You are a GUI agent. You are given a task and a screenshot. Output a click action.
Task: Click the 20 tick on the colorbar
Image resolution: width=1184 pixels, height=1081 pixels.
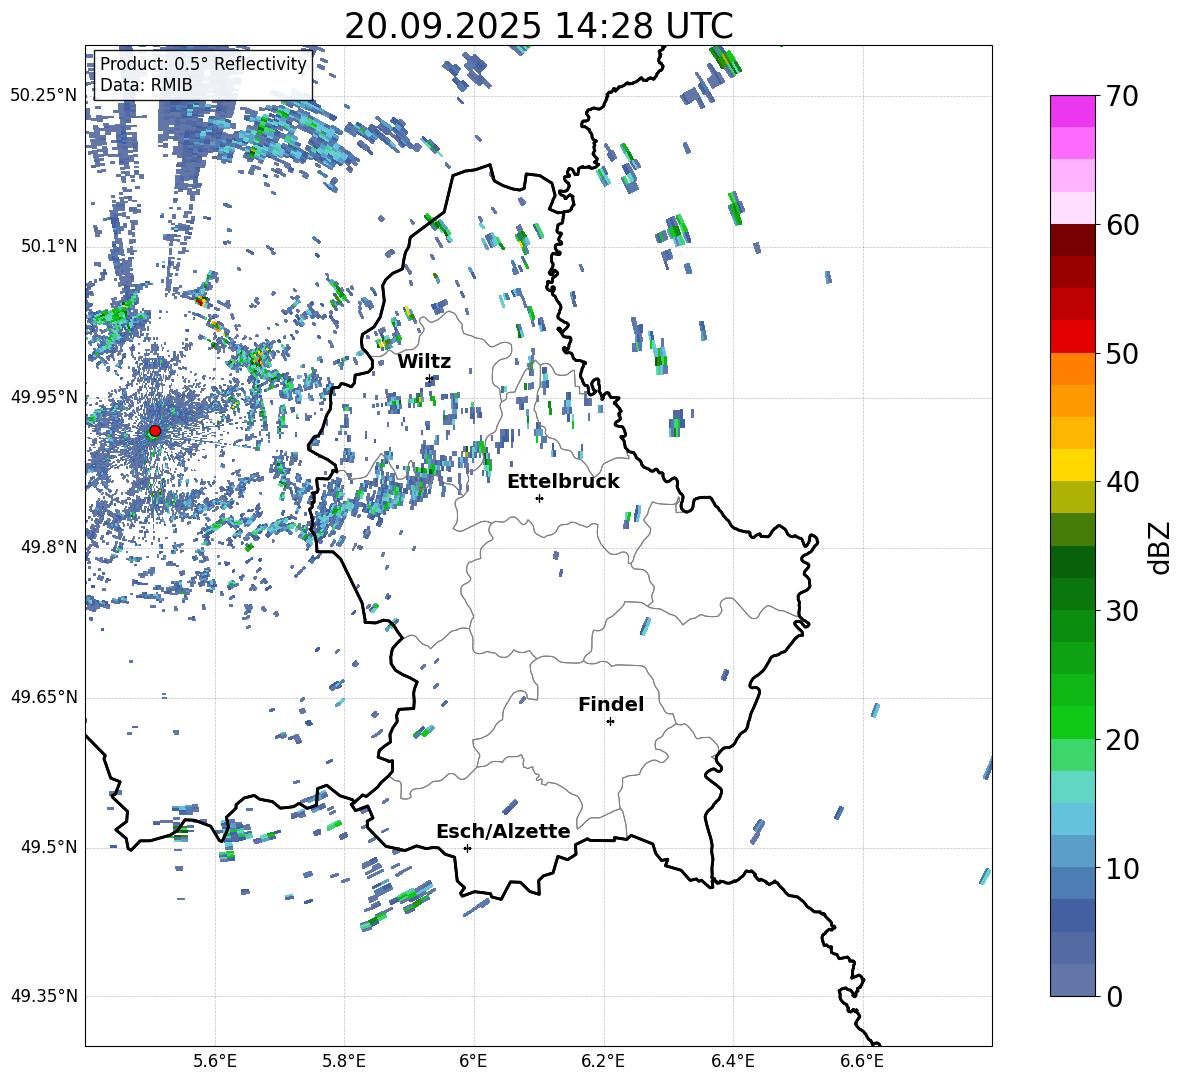[1122, 739]
